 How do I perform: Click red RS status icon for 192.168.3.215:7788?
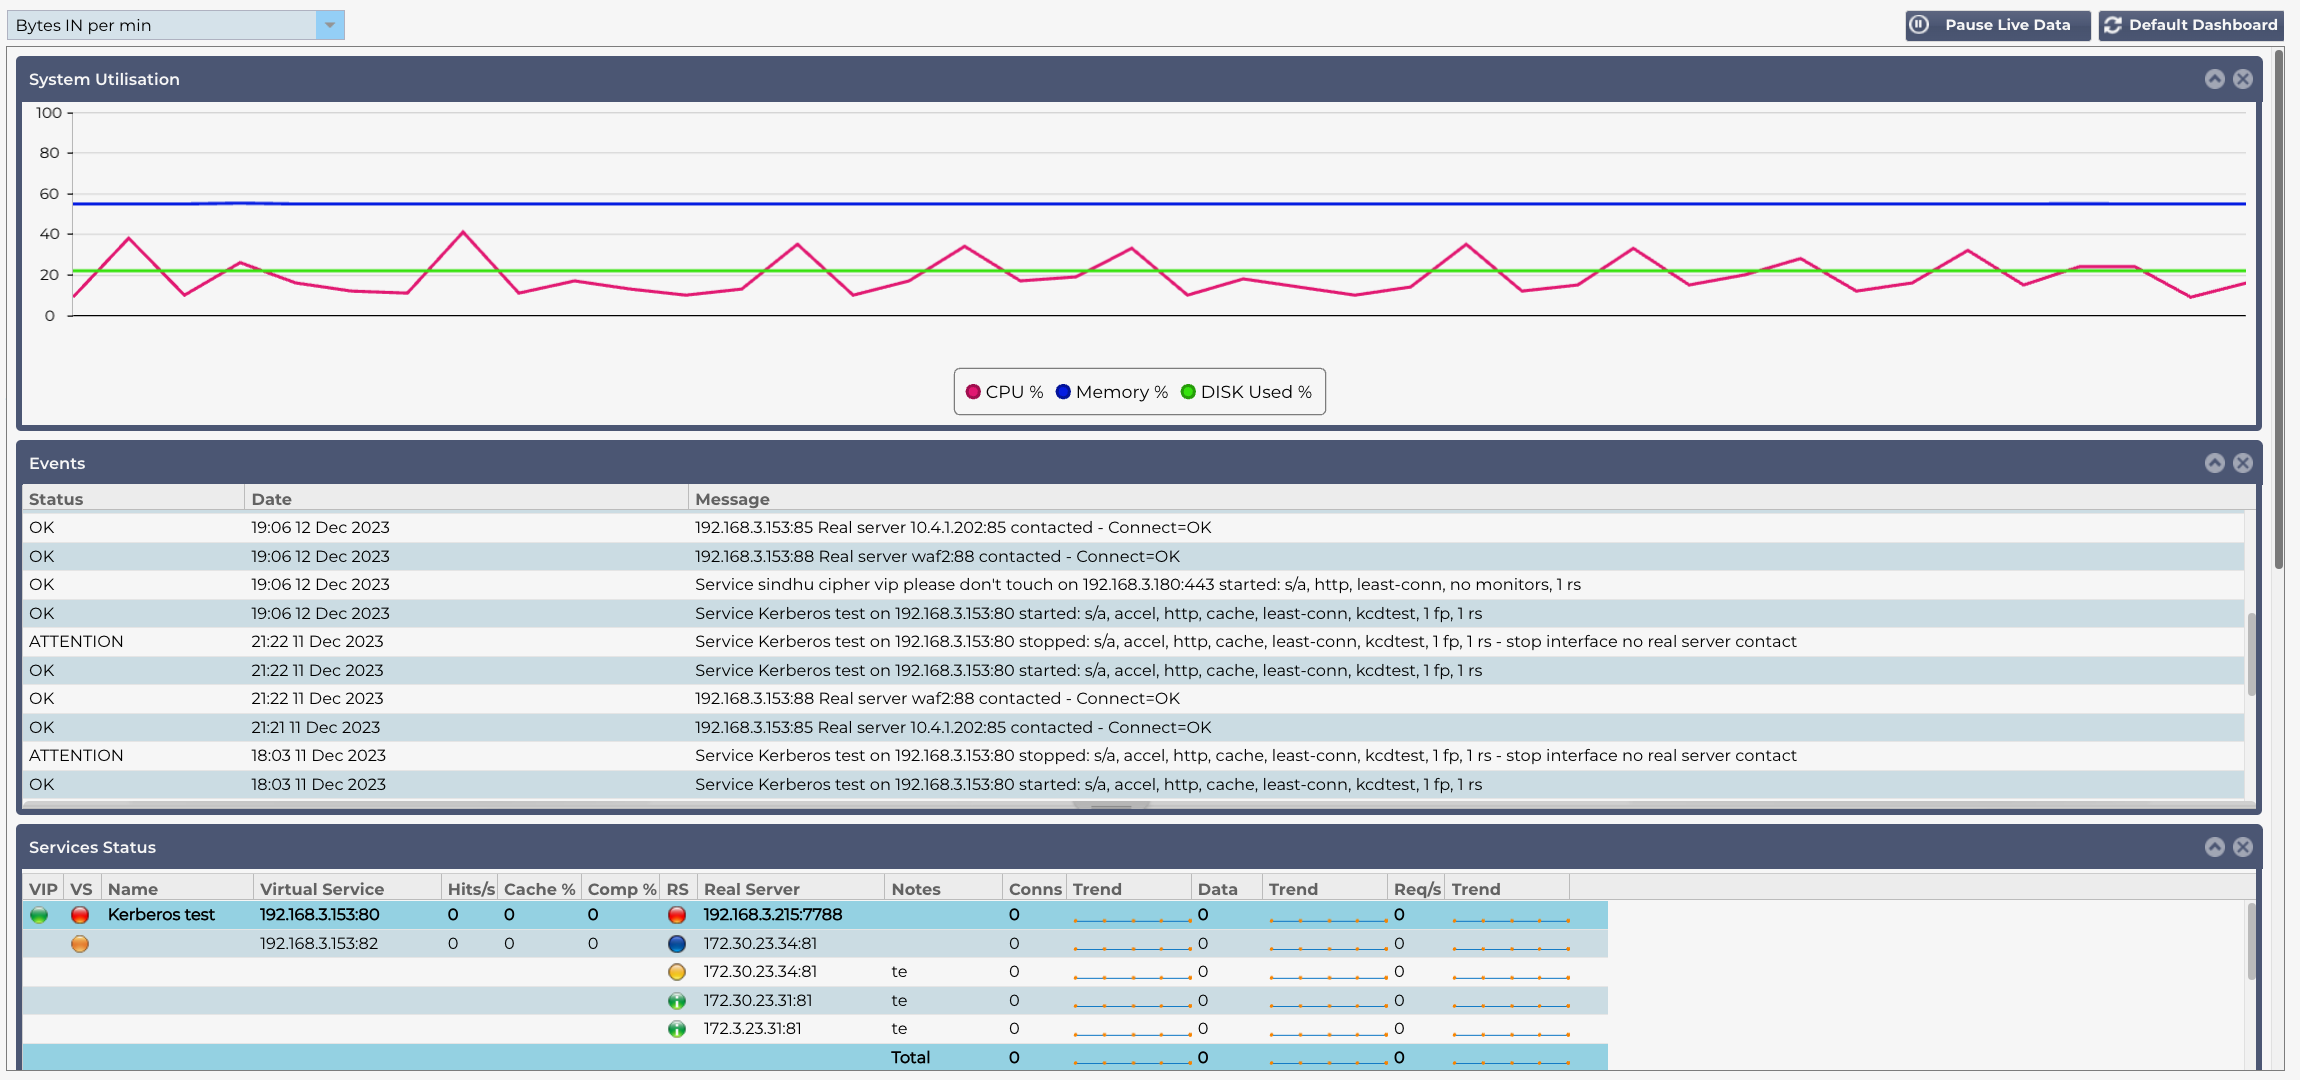point(677,915)
